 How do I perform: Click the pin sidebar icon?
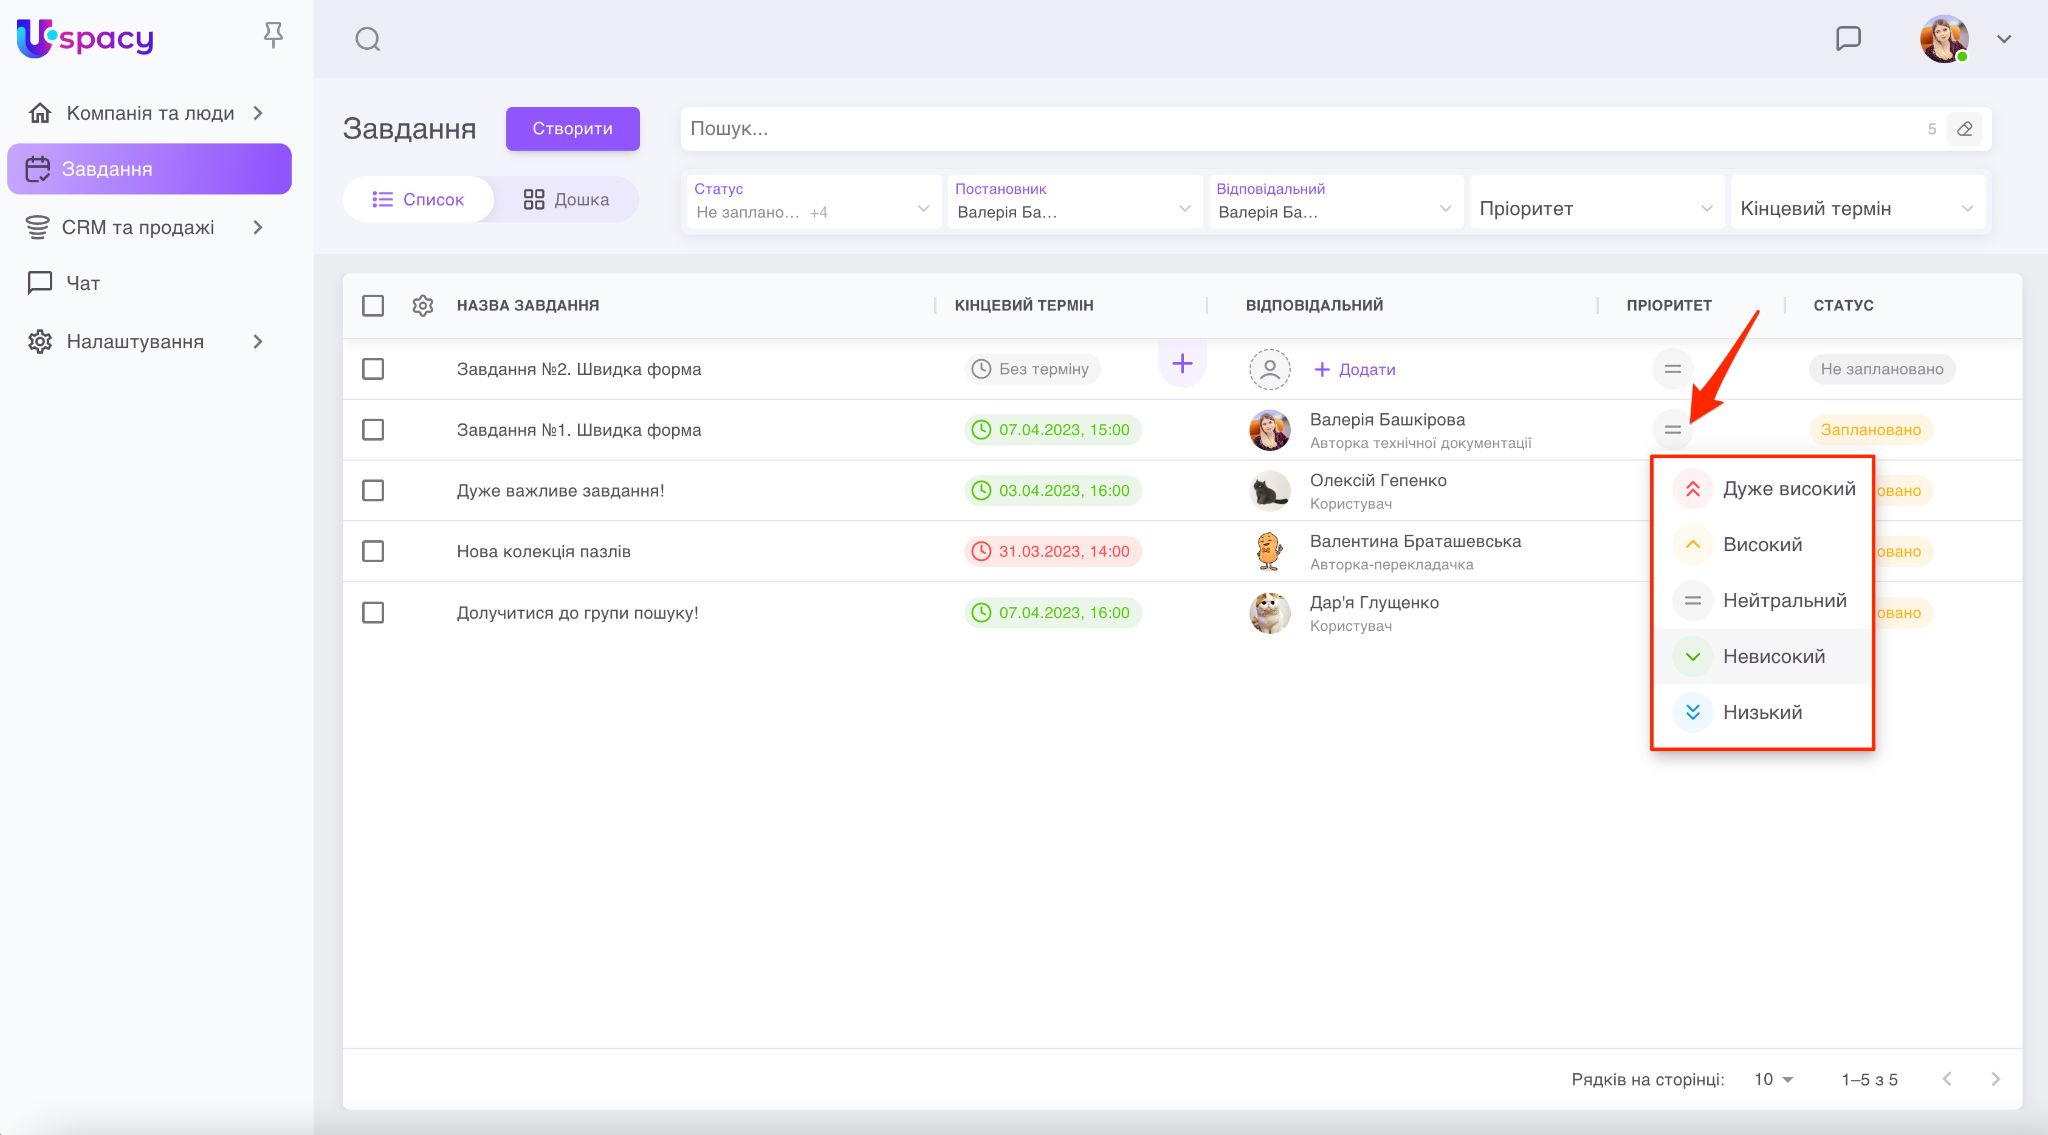(273, 36)
